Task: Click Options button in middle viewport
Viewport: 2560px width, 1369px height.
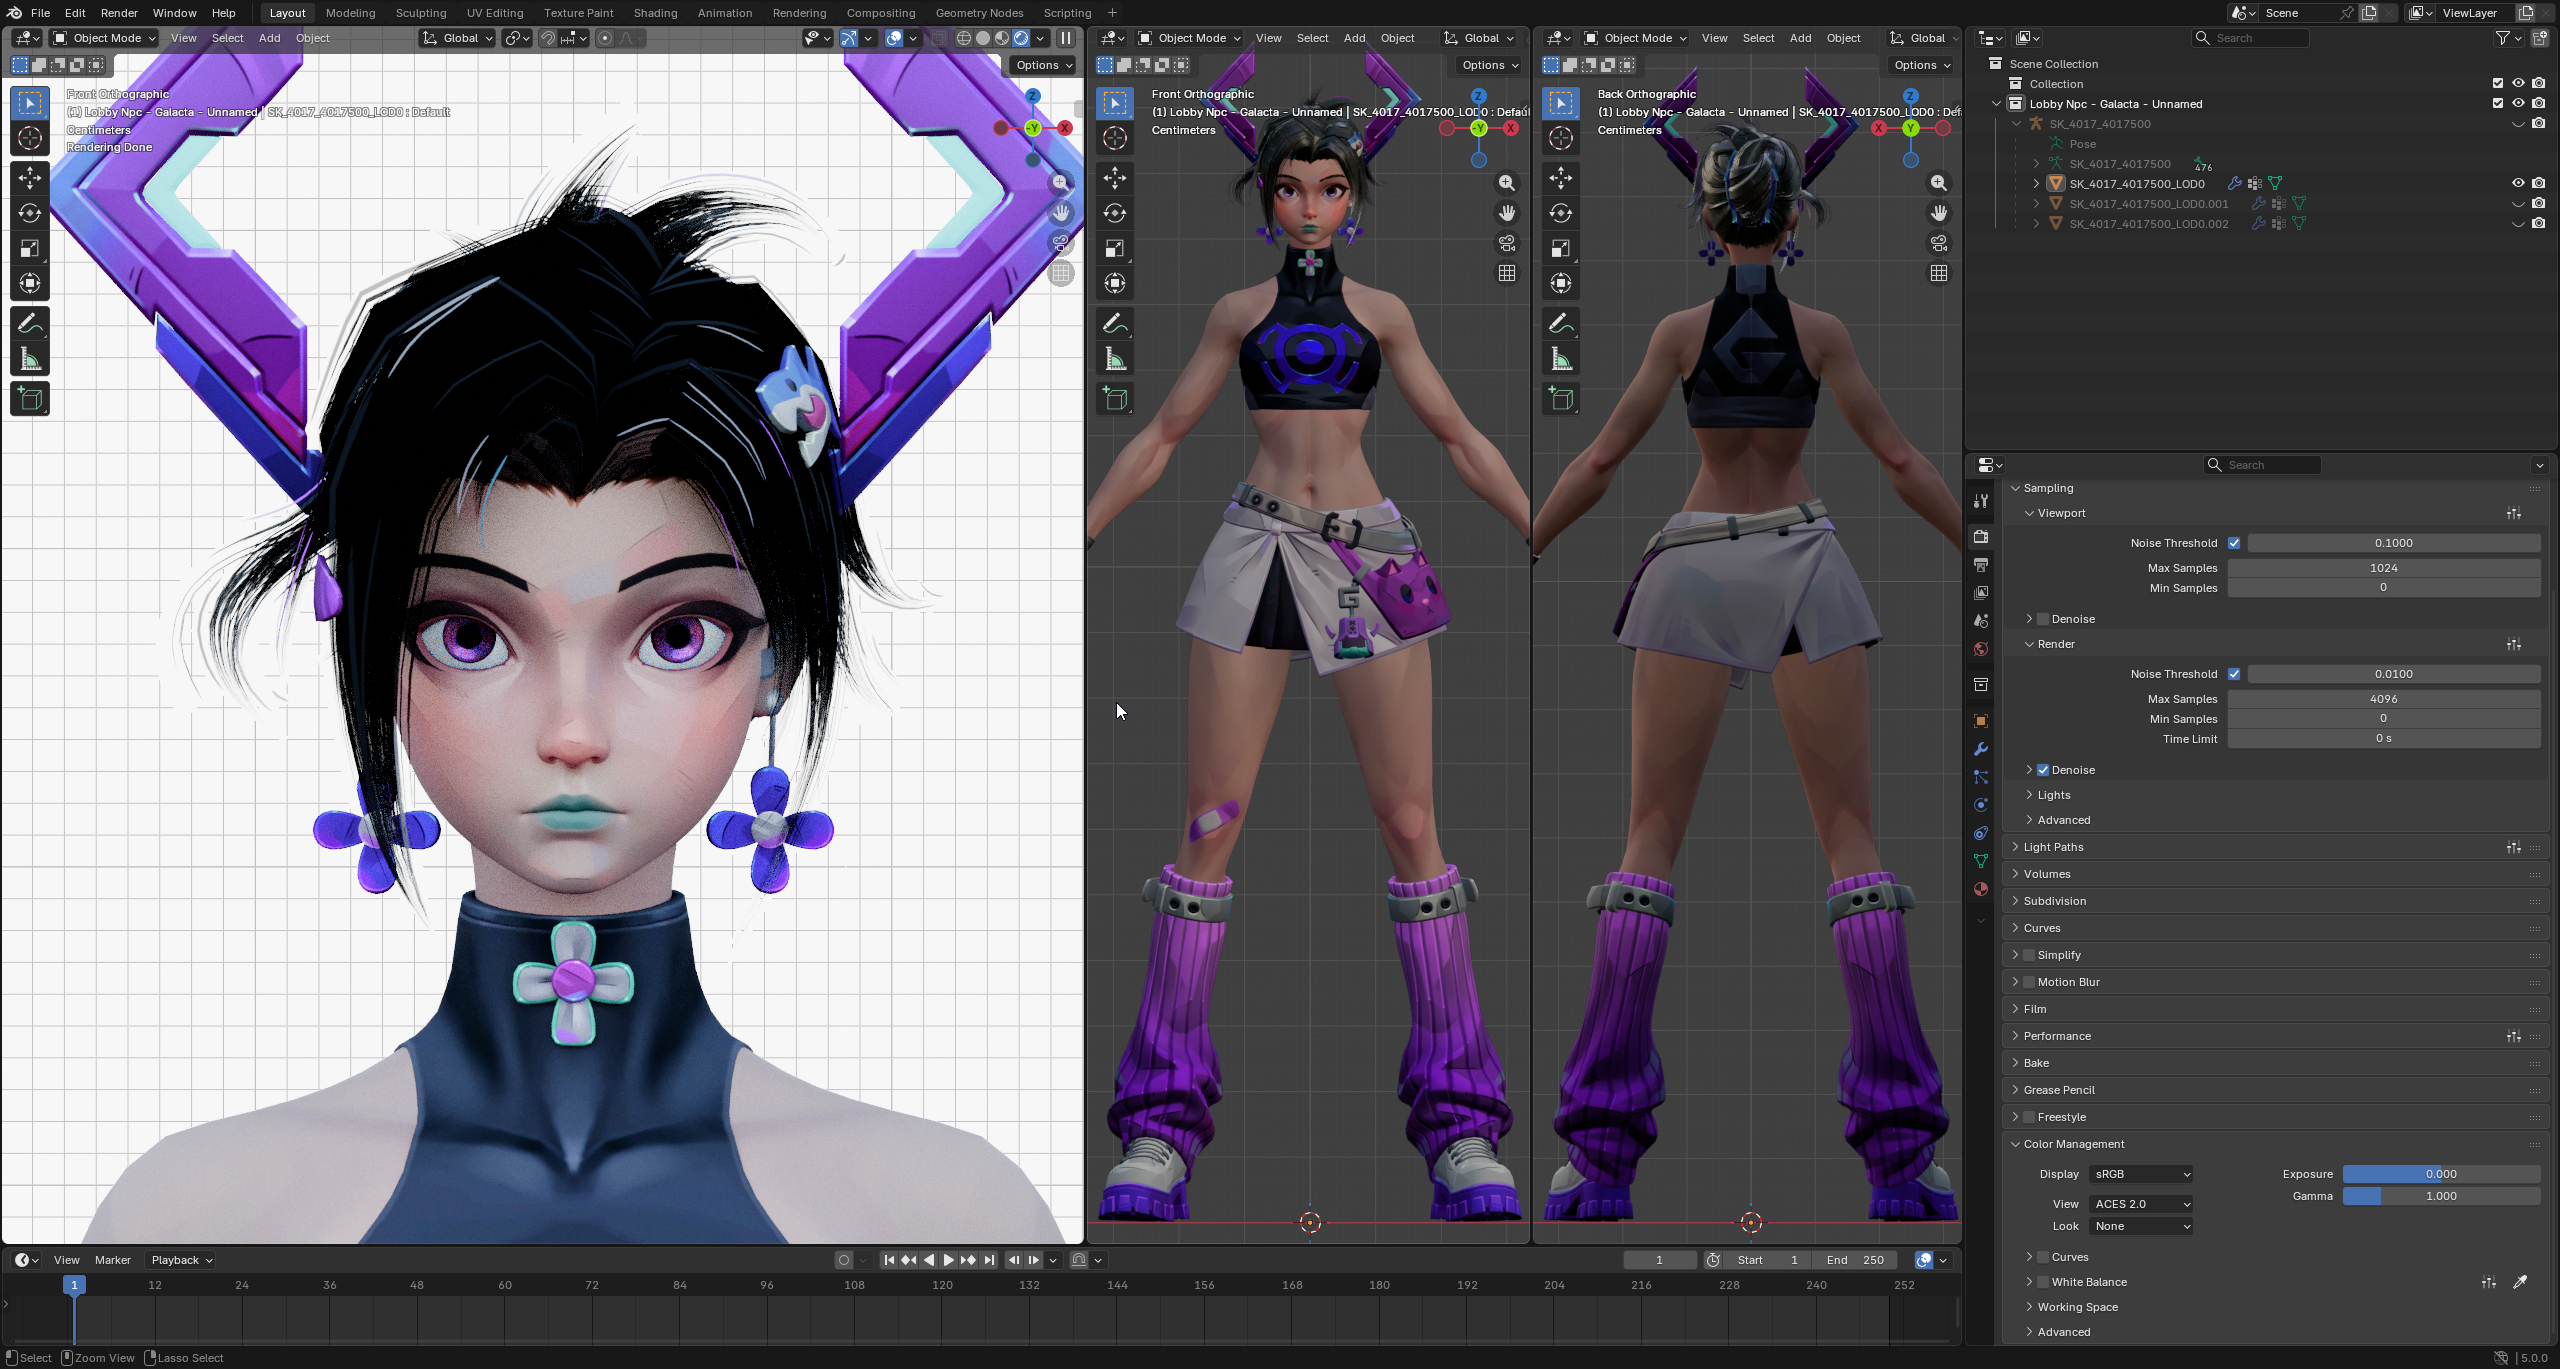Action: point(1489,65)
